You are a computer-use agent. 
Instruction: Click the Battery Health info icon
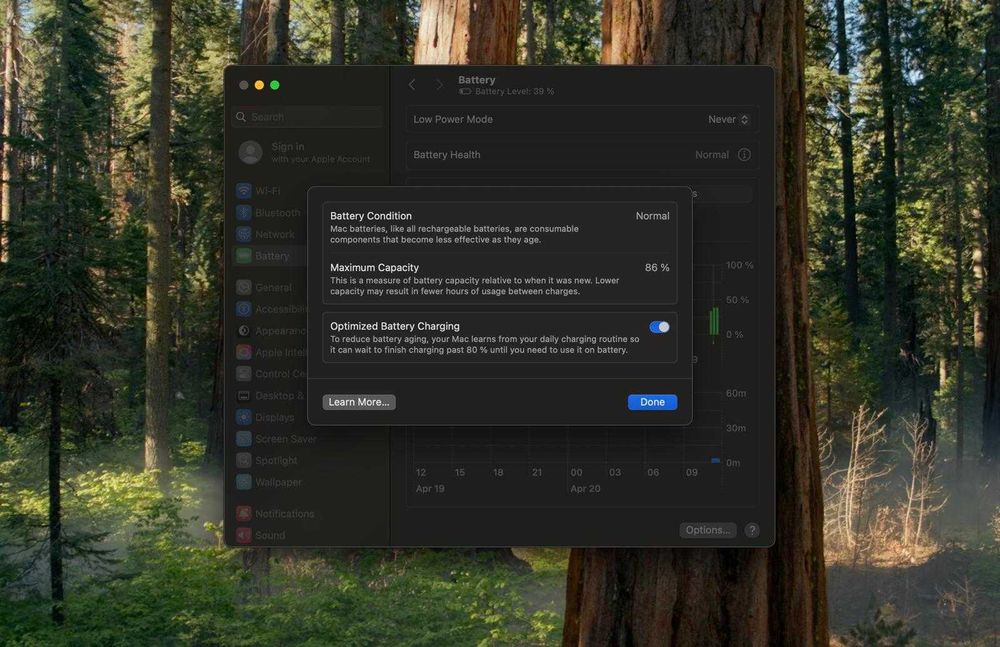[744, 154]
